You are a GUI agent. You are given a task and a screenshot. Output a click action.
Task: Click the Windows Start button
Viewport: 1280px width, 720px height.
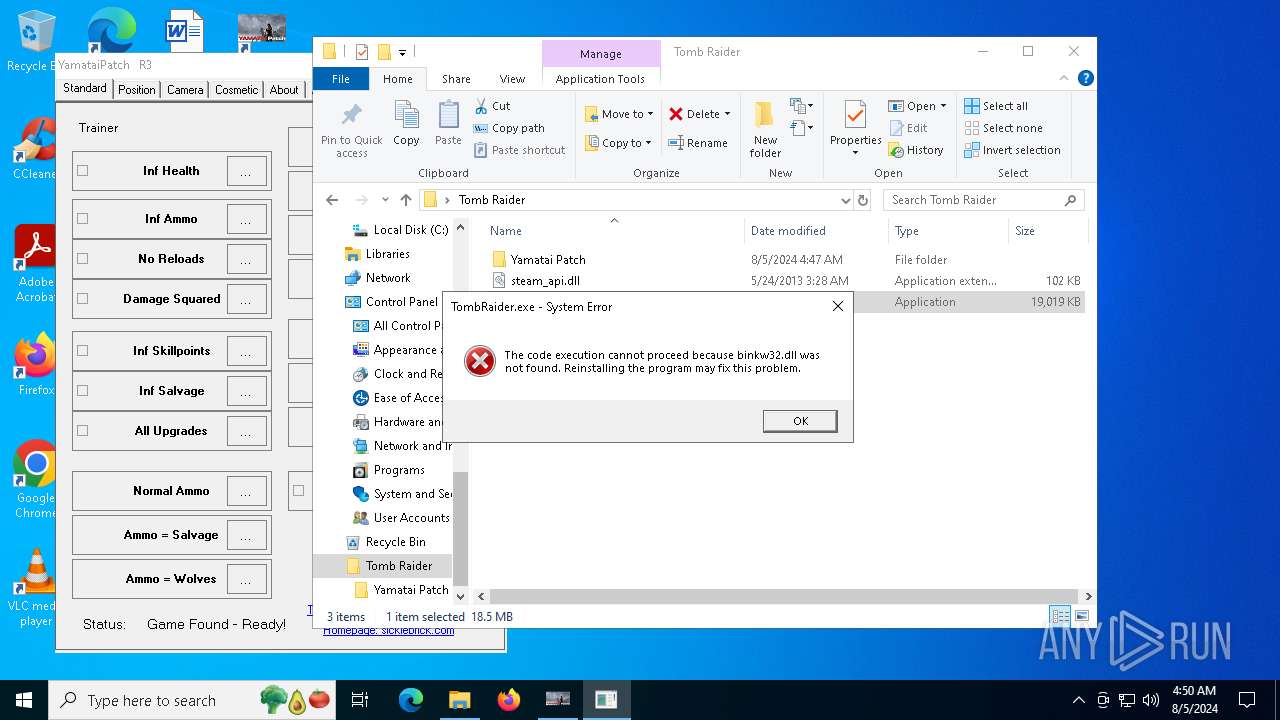24,700
